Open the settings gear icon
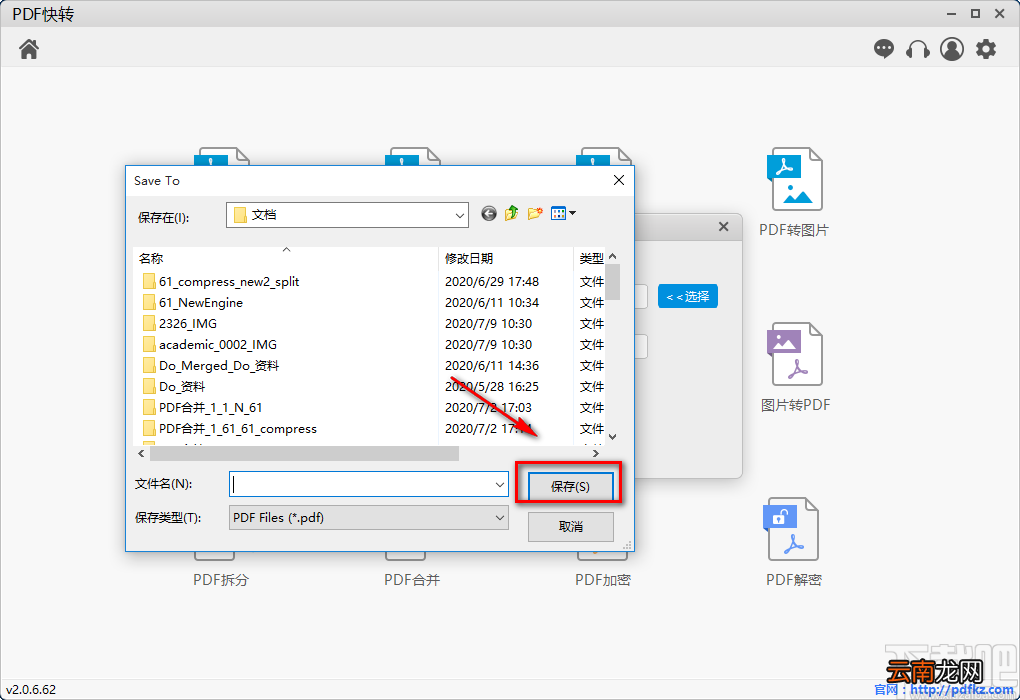The width and height of the screenshot is (1020, 700). click(986, 49)
